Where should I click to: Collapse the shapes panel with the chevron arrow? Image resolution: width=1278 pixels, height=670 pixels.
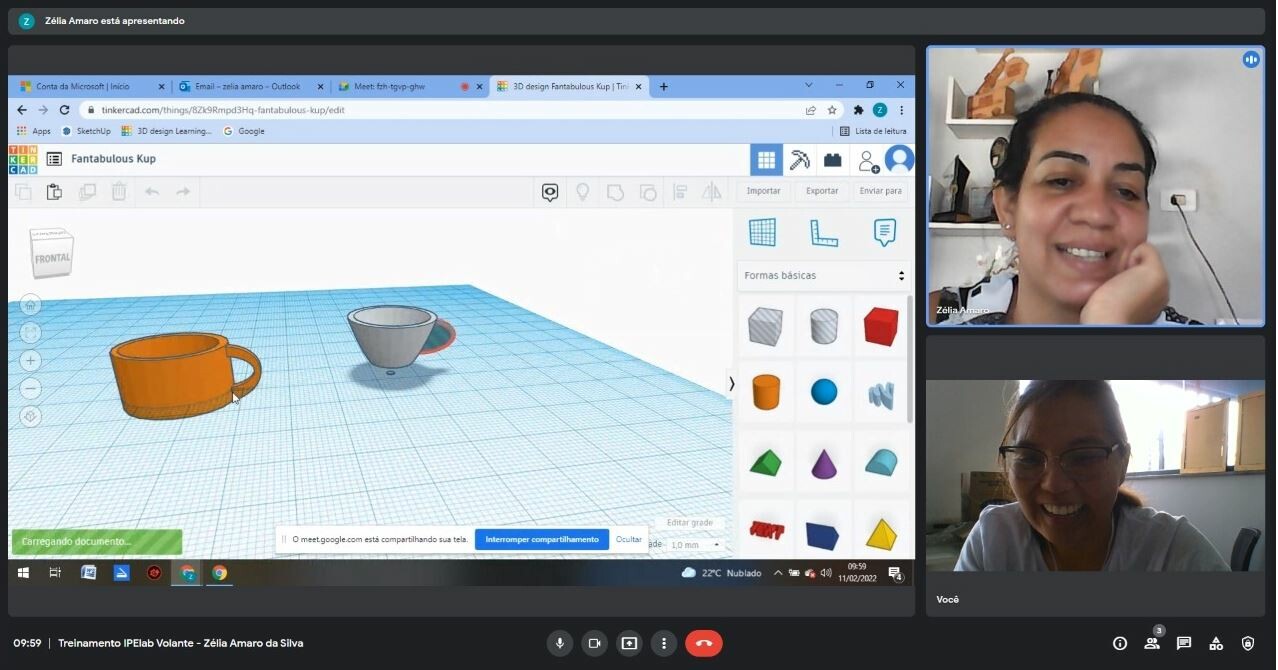[731, 384]
